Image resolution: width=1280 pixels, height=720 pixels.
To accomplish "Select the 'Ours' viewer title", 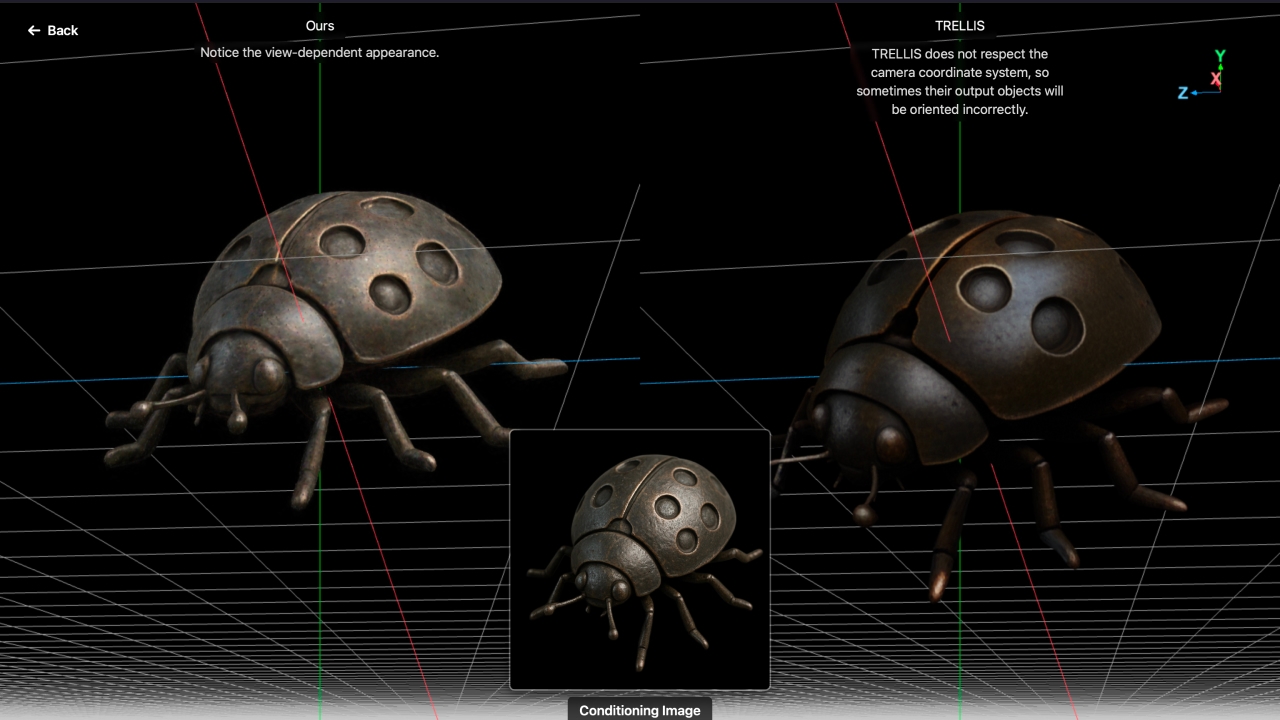I will pyautogui.click(x=320, y=25).
